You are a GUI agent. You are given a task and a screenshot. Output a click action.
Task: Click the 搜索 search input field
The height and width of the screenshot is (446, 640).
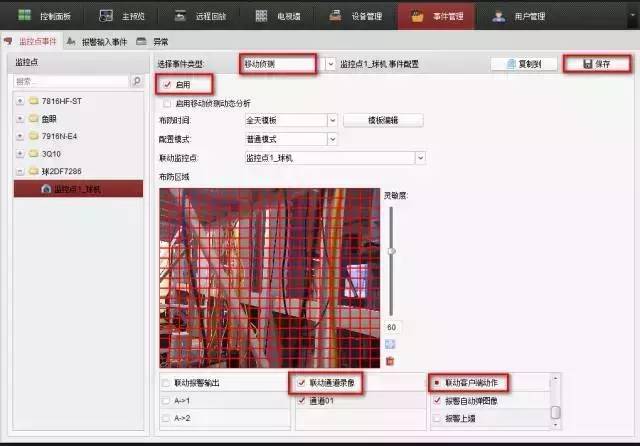(x=70, y=81)
